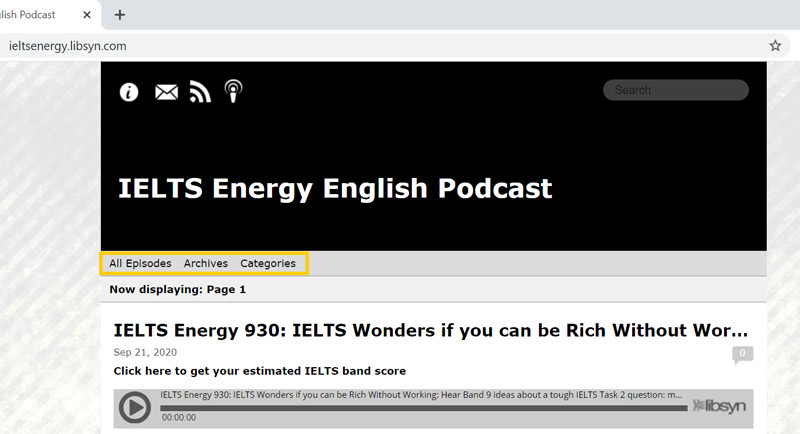
Task: Open the IELTS Energy 930 episode title
Action: [430, 331]
